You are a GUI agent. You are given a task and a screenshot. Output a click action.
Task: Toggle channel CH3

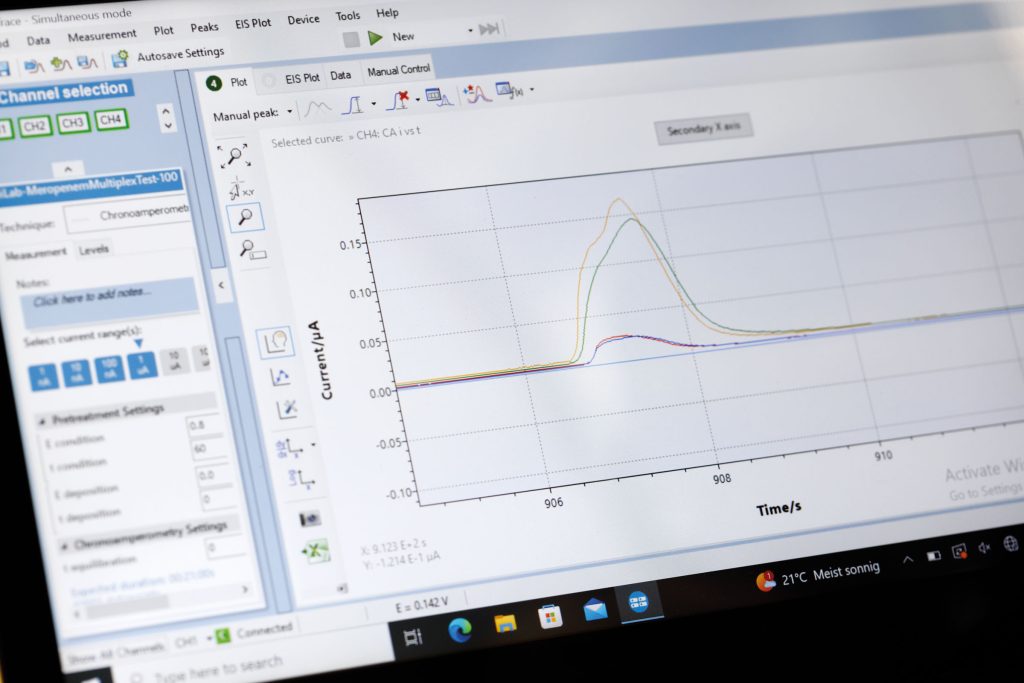72,123
